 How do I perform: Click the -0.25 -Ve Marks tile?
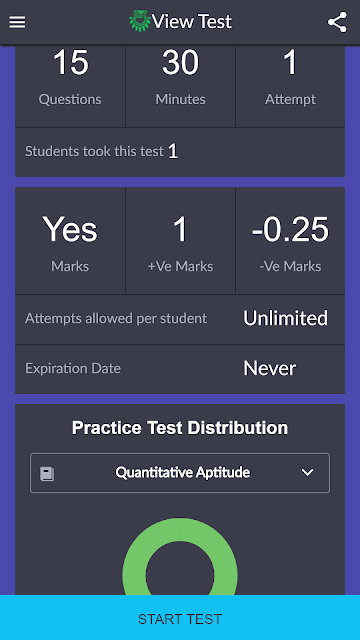(x=290, y=241)
